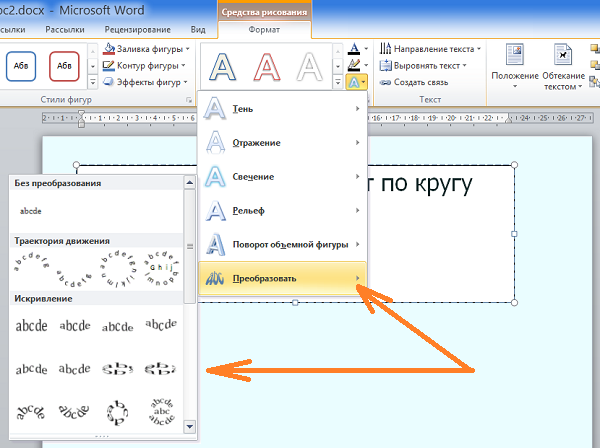Open the Position (Положение) button
Screen dimensions: 600x448
click(515, 66)
